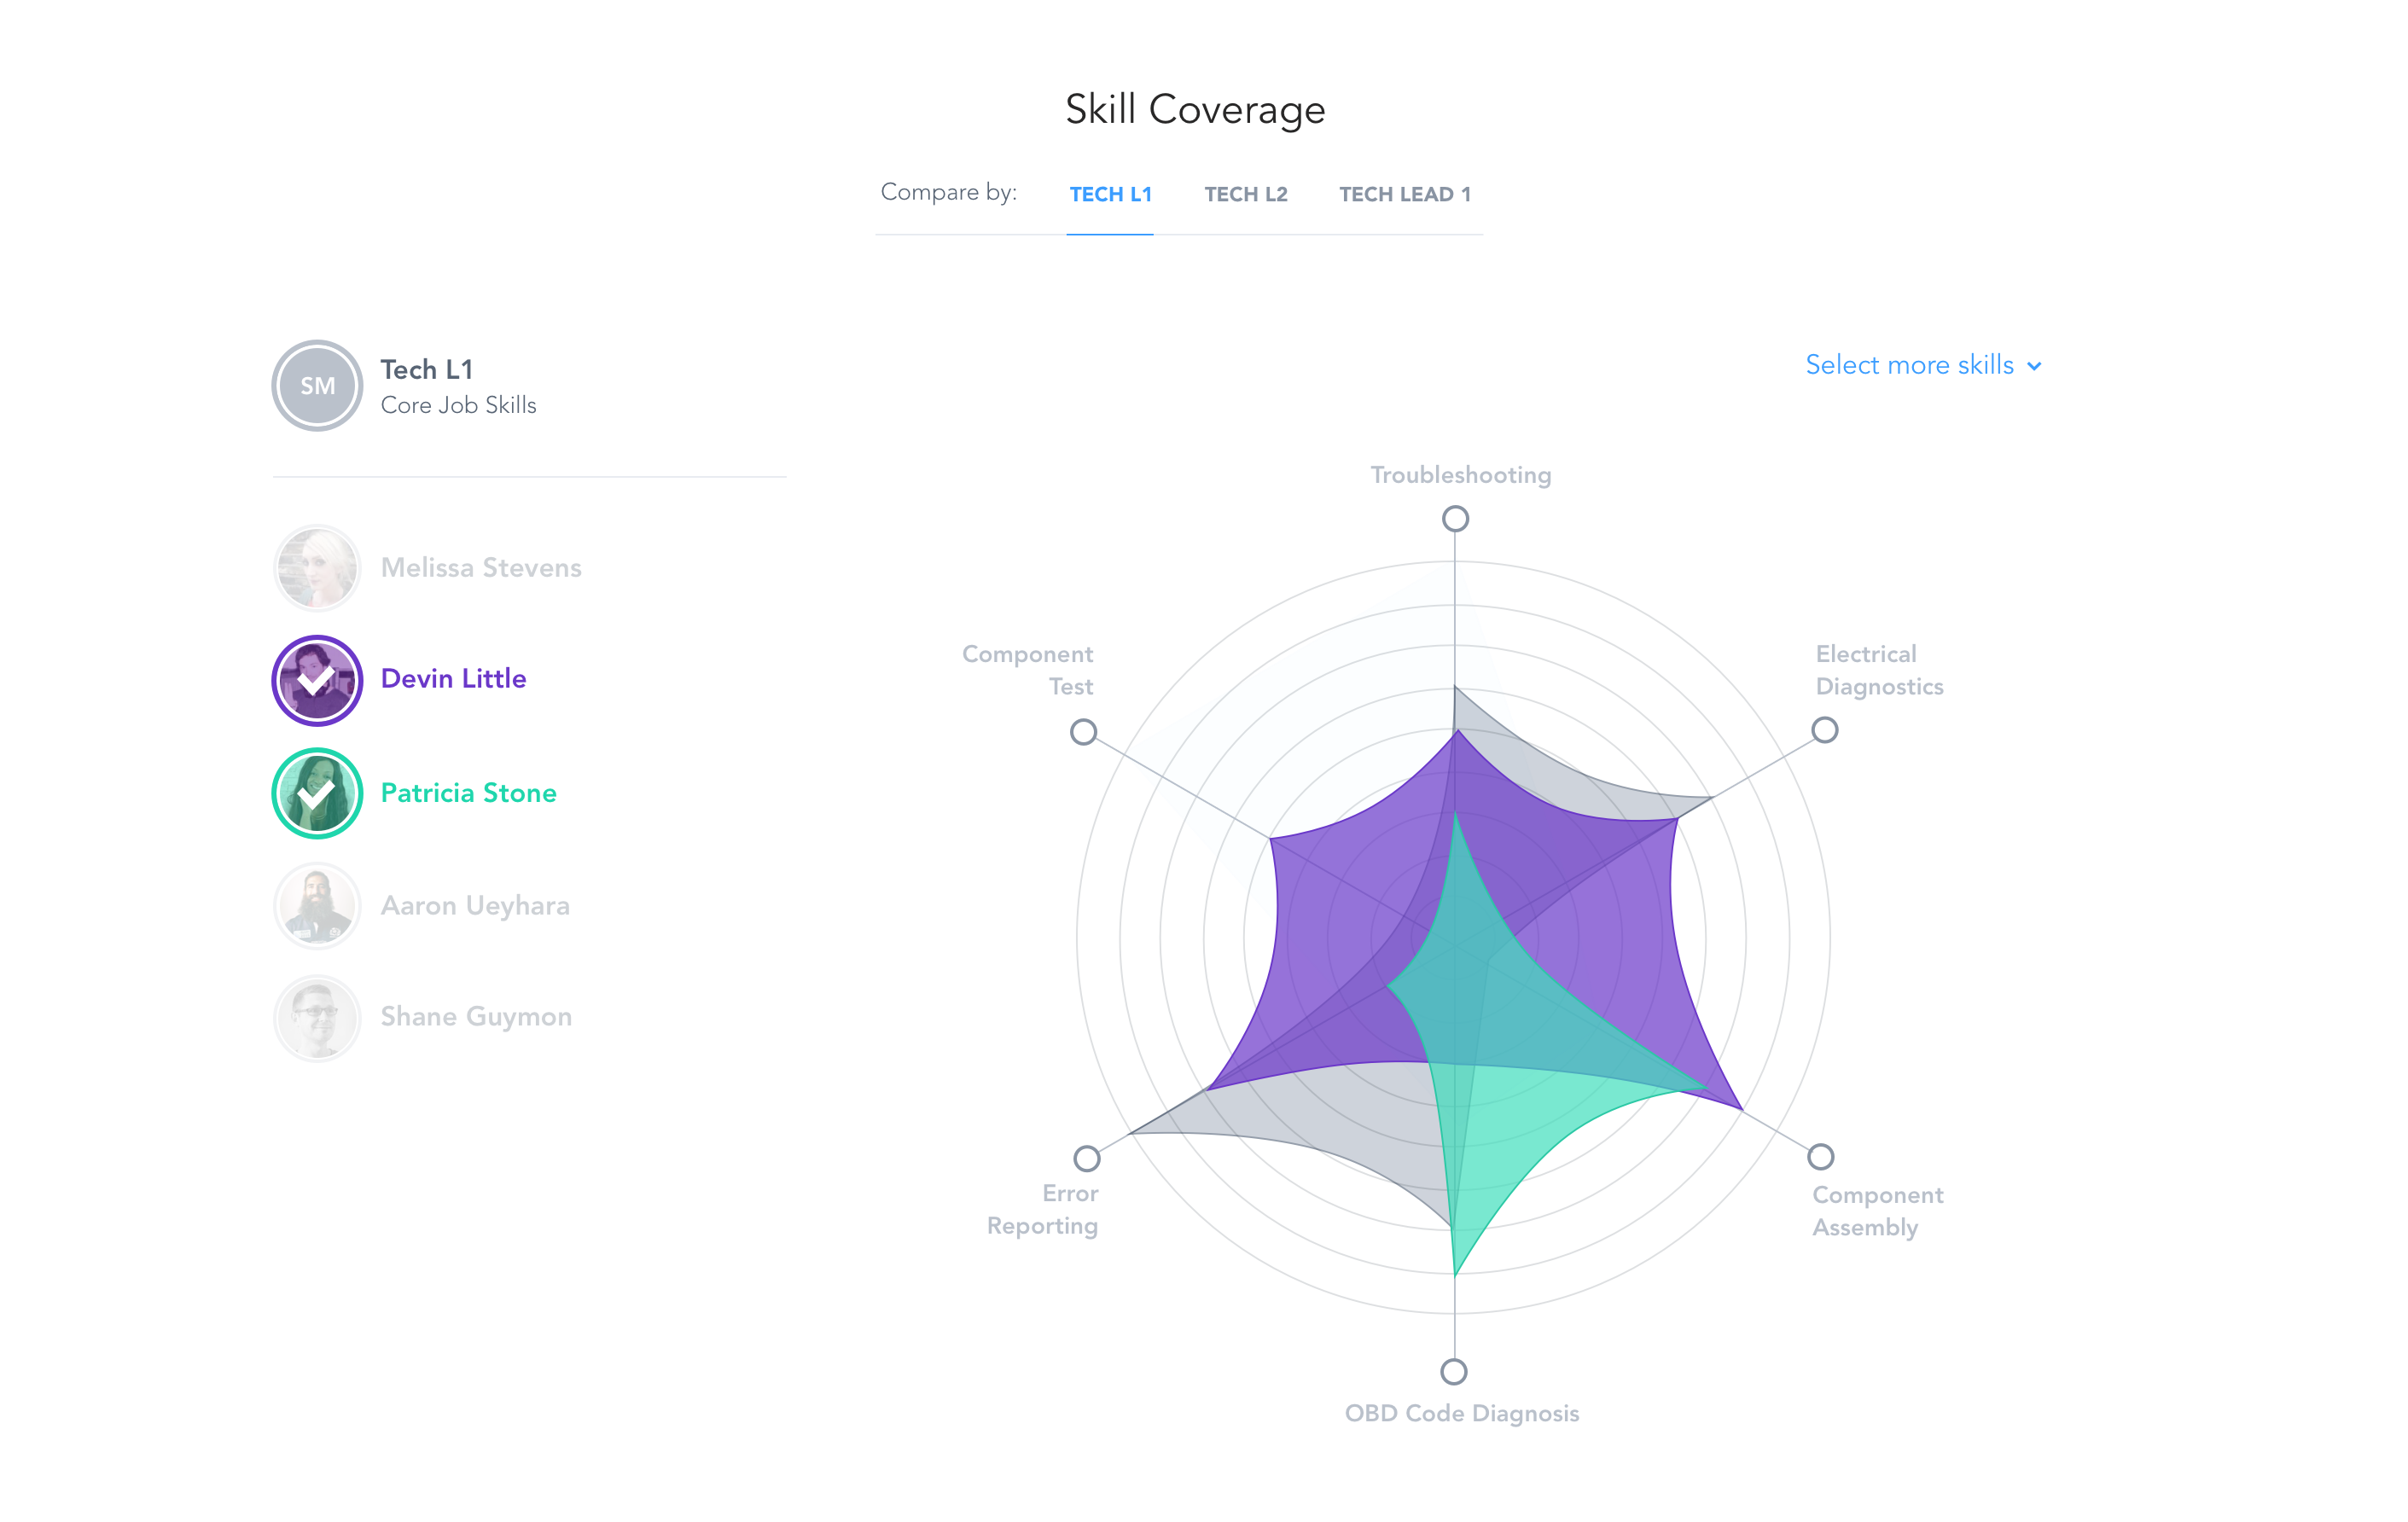Screen dimensions: 2408x1522
Task: Enable Aaron Ueyhara's avatar for comparison
Action: (x=317, y=905)
